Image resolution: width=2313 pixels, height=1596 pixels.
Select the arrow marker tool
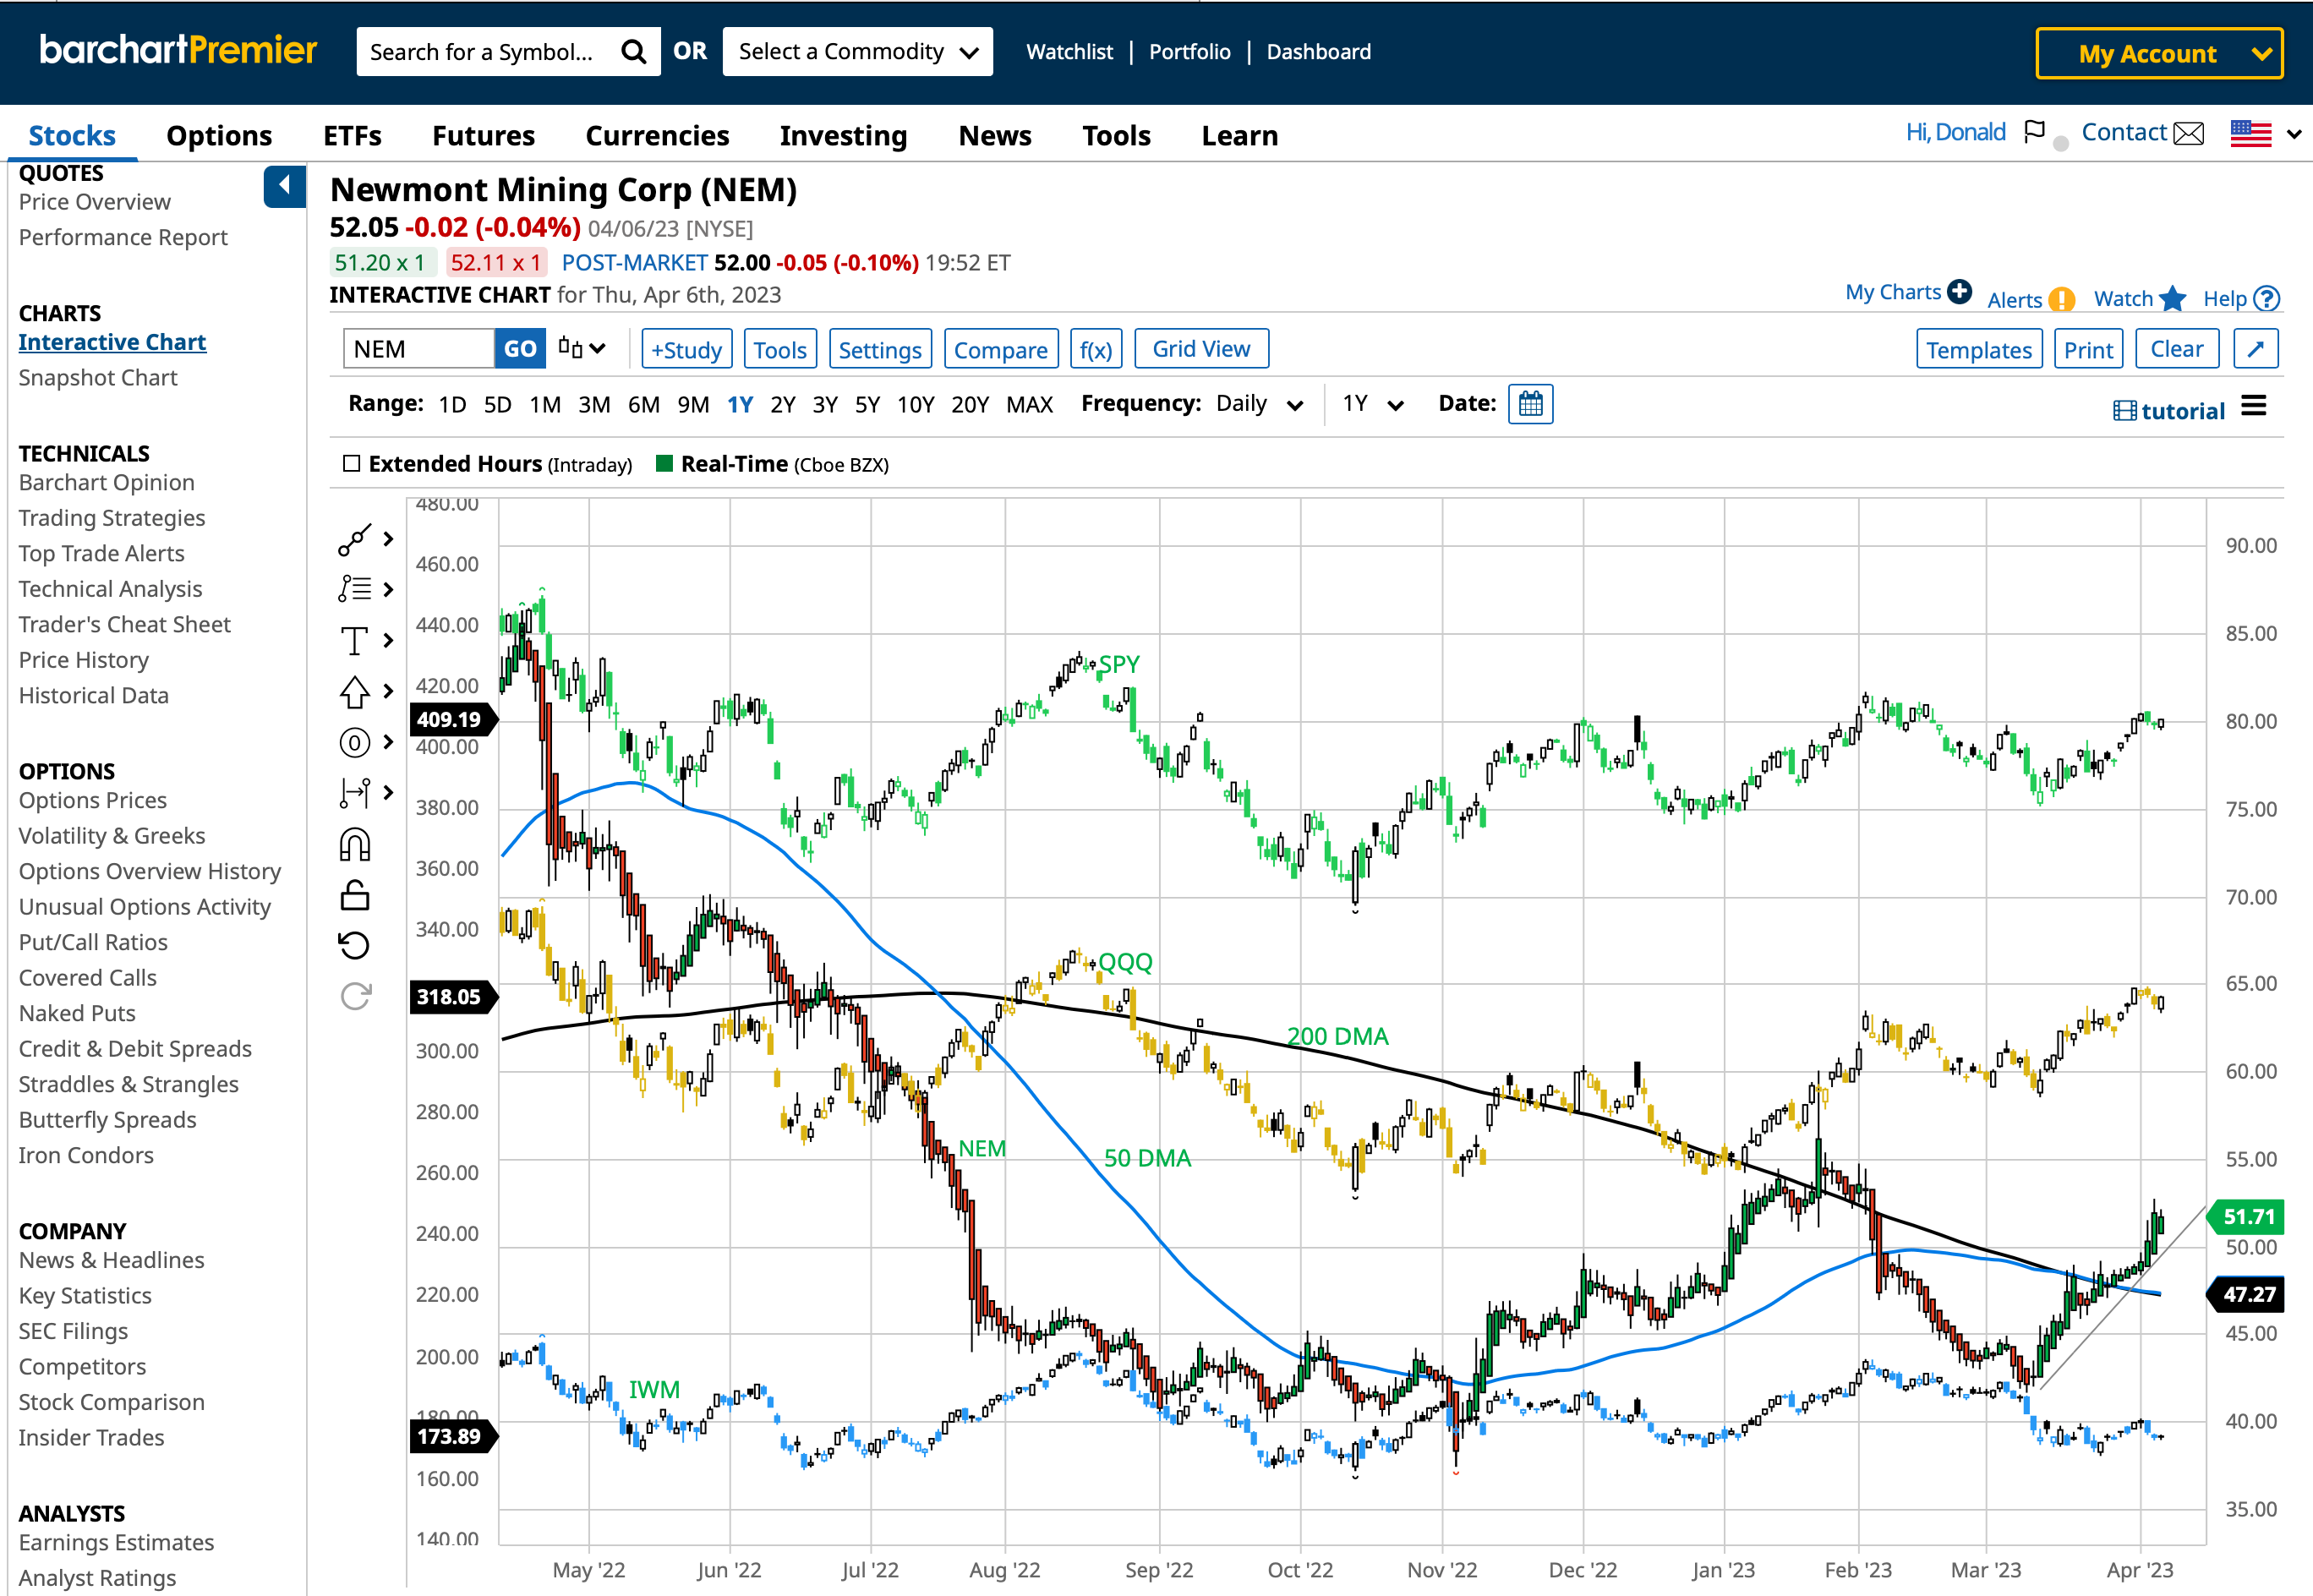(x=355, y=691)
